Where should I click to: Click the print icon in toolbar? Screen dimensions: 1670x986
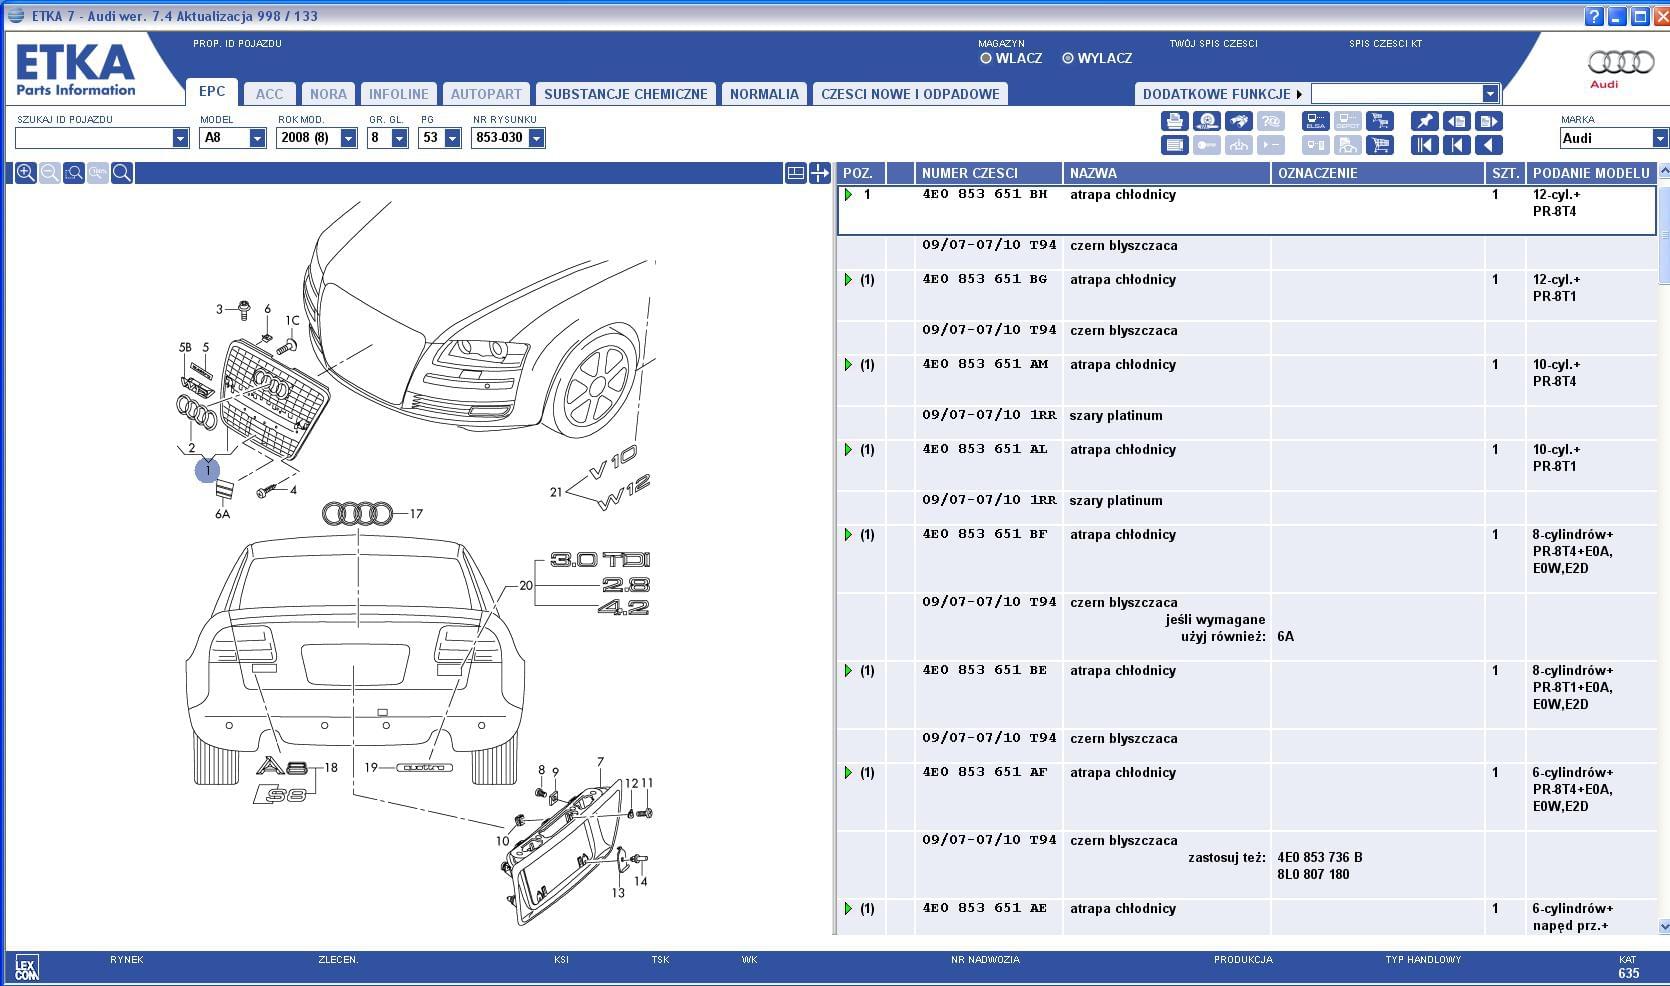1175,121
